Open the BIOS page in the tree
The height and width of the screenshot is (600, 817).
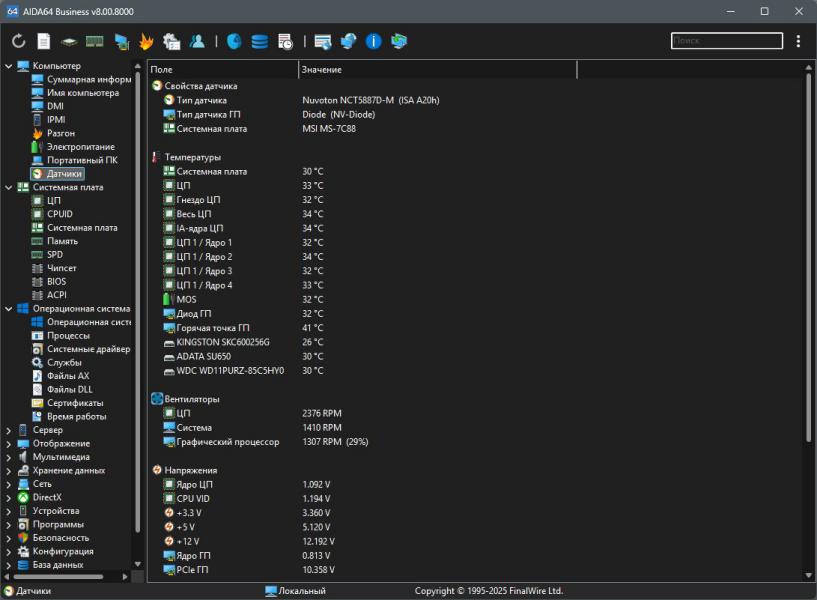56,281
